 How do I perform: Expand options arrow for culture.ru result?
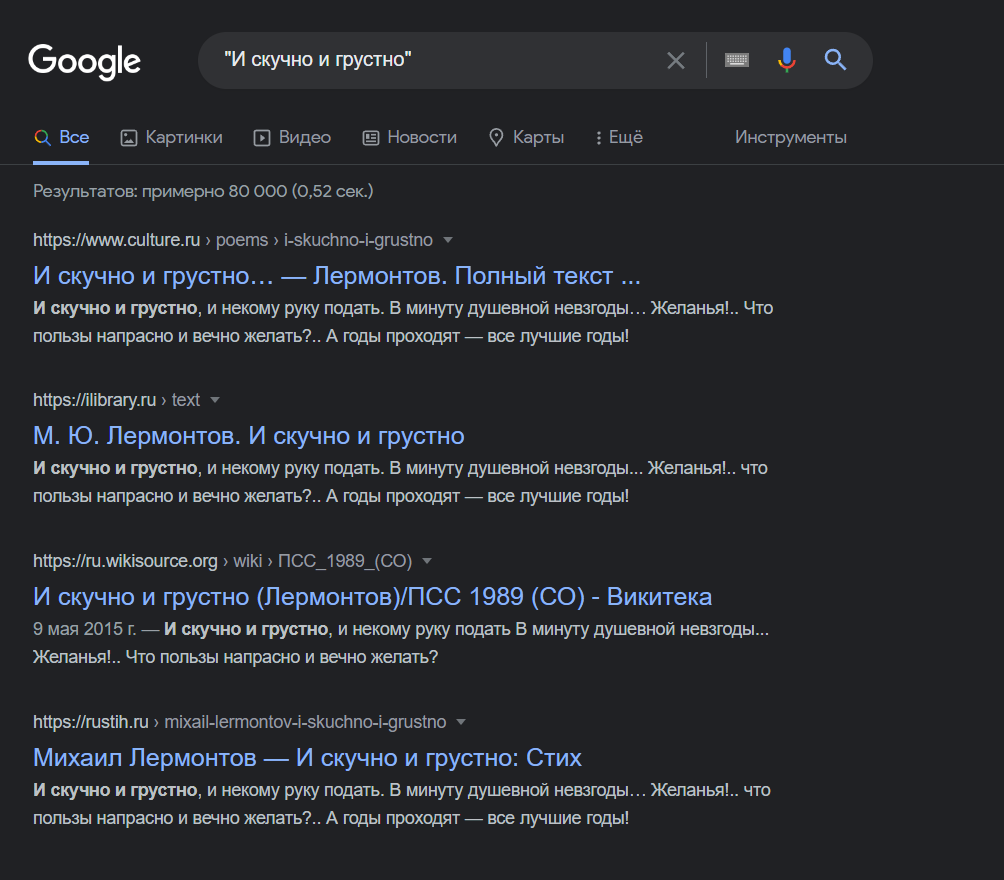448,240
